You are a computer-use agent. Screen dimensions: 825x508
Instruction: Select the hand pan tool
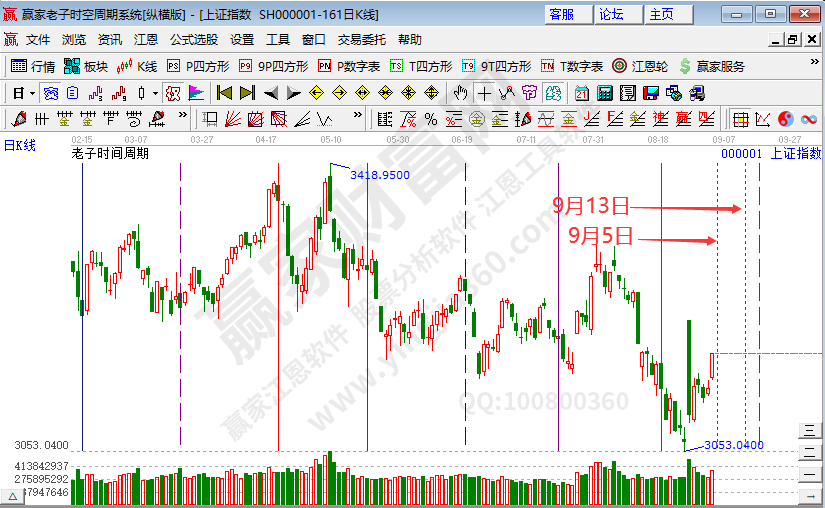(x=460, y=93)
